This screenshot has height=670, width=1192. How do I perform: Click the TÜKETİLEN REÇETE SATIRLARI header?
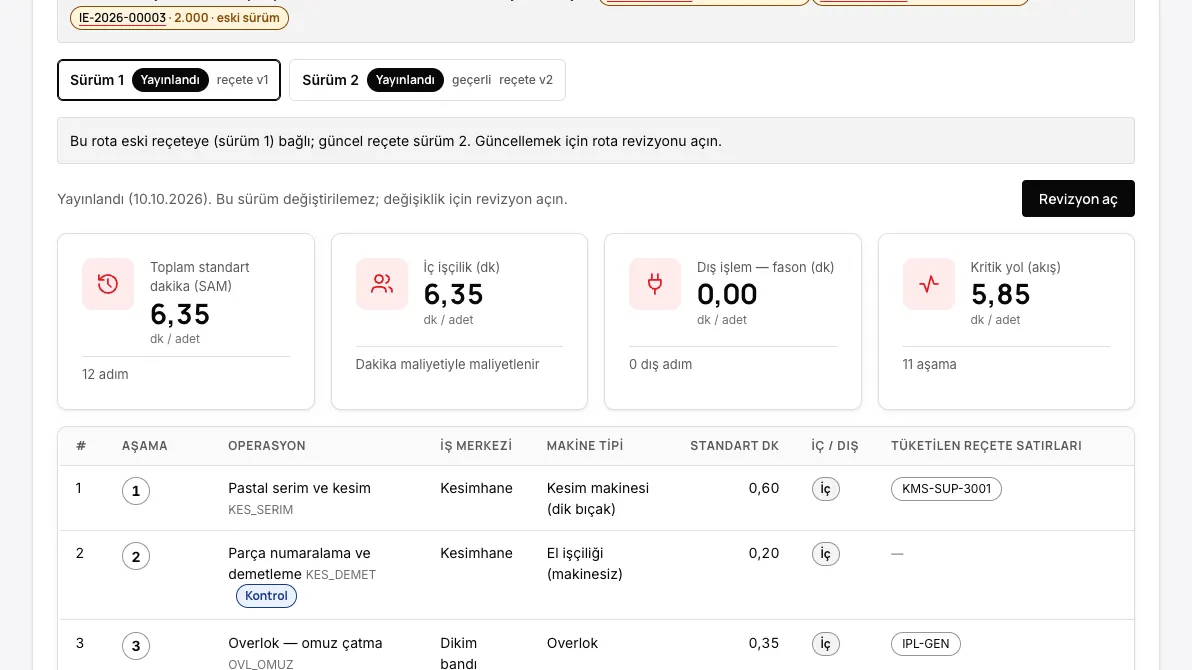coord(986,446)
